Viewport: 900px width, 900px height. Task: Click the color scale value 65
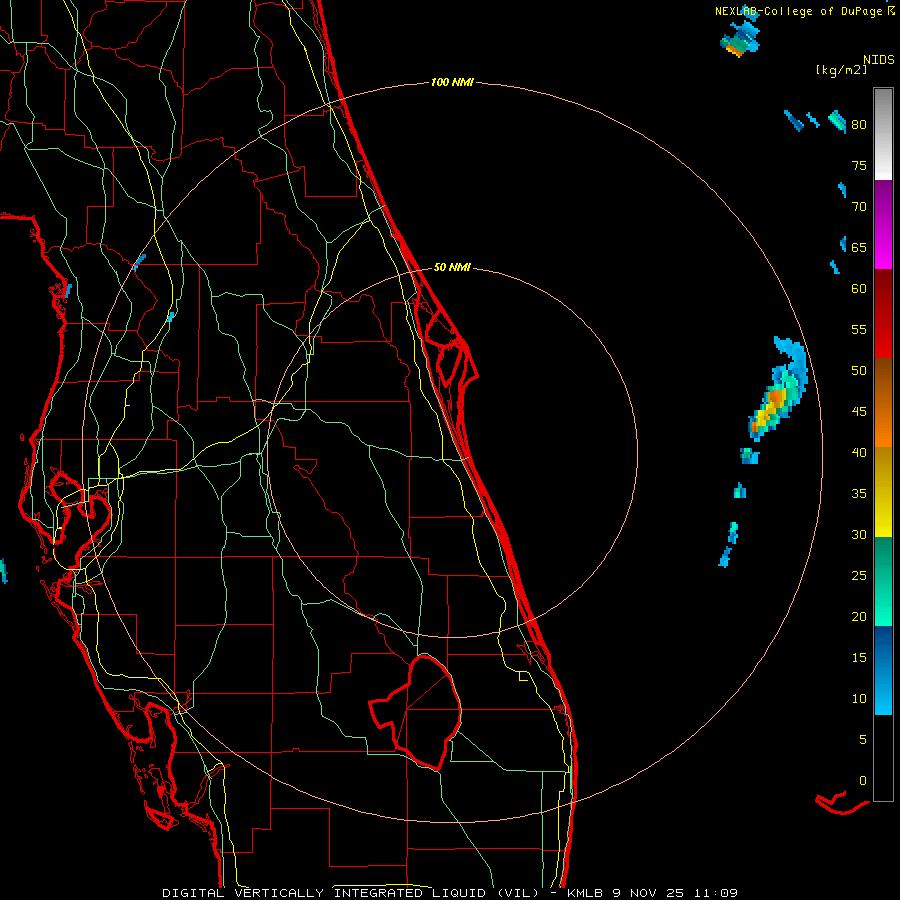pos(859,247)
